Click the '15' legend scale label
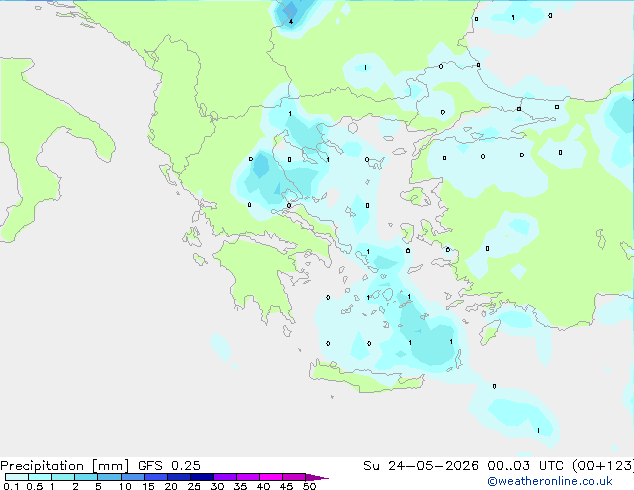634x490 pixels. point(148,486)
